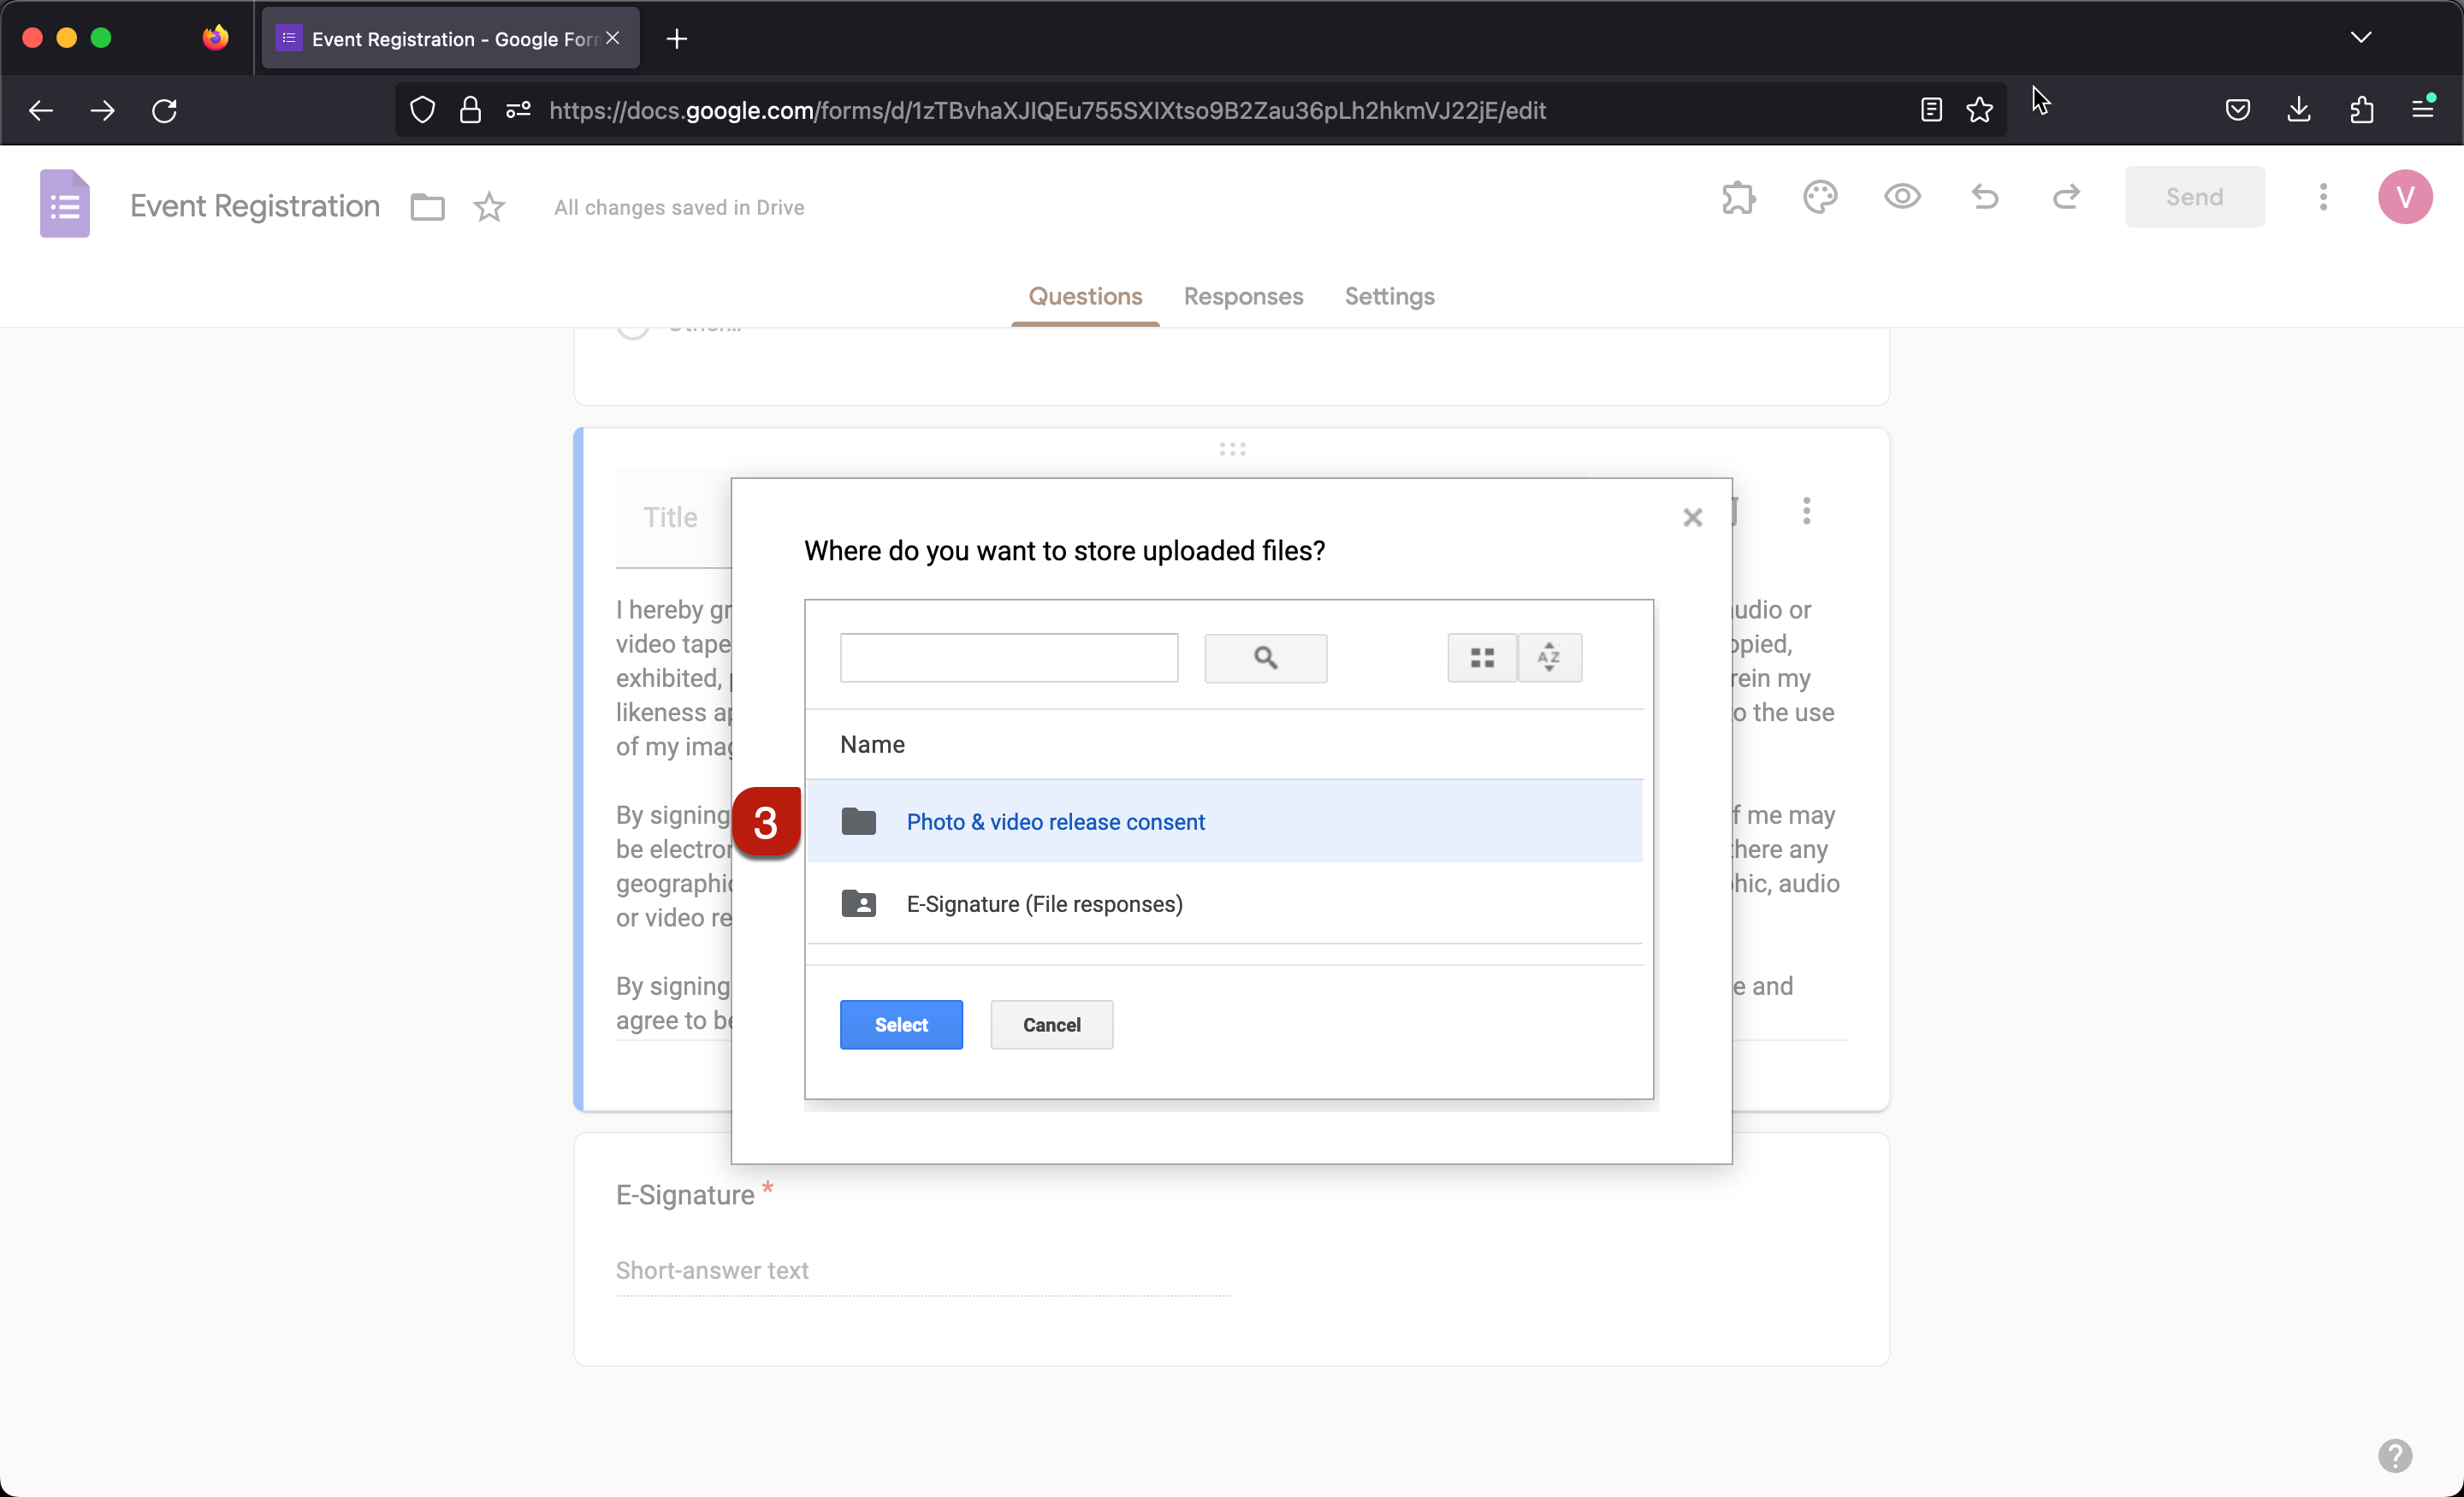The width and height of the screenshot is (2464, 1497).
Task: Select the Photo & video release consent folder
Action: pyautogui.click(x=1055, y=821)
